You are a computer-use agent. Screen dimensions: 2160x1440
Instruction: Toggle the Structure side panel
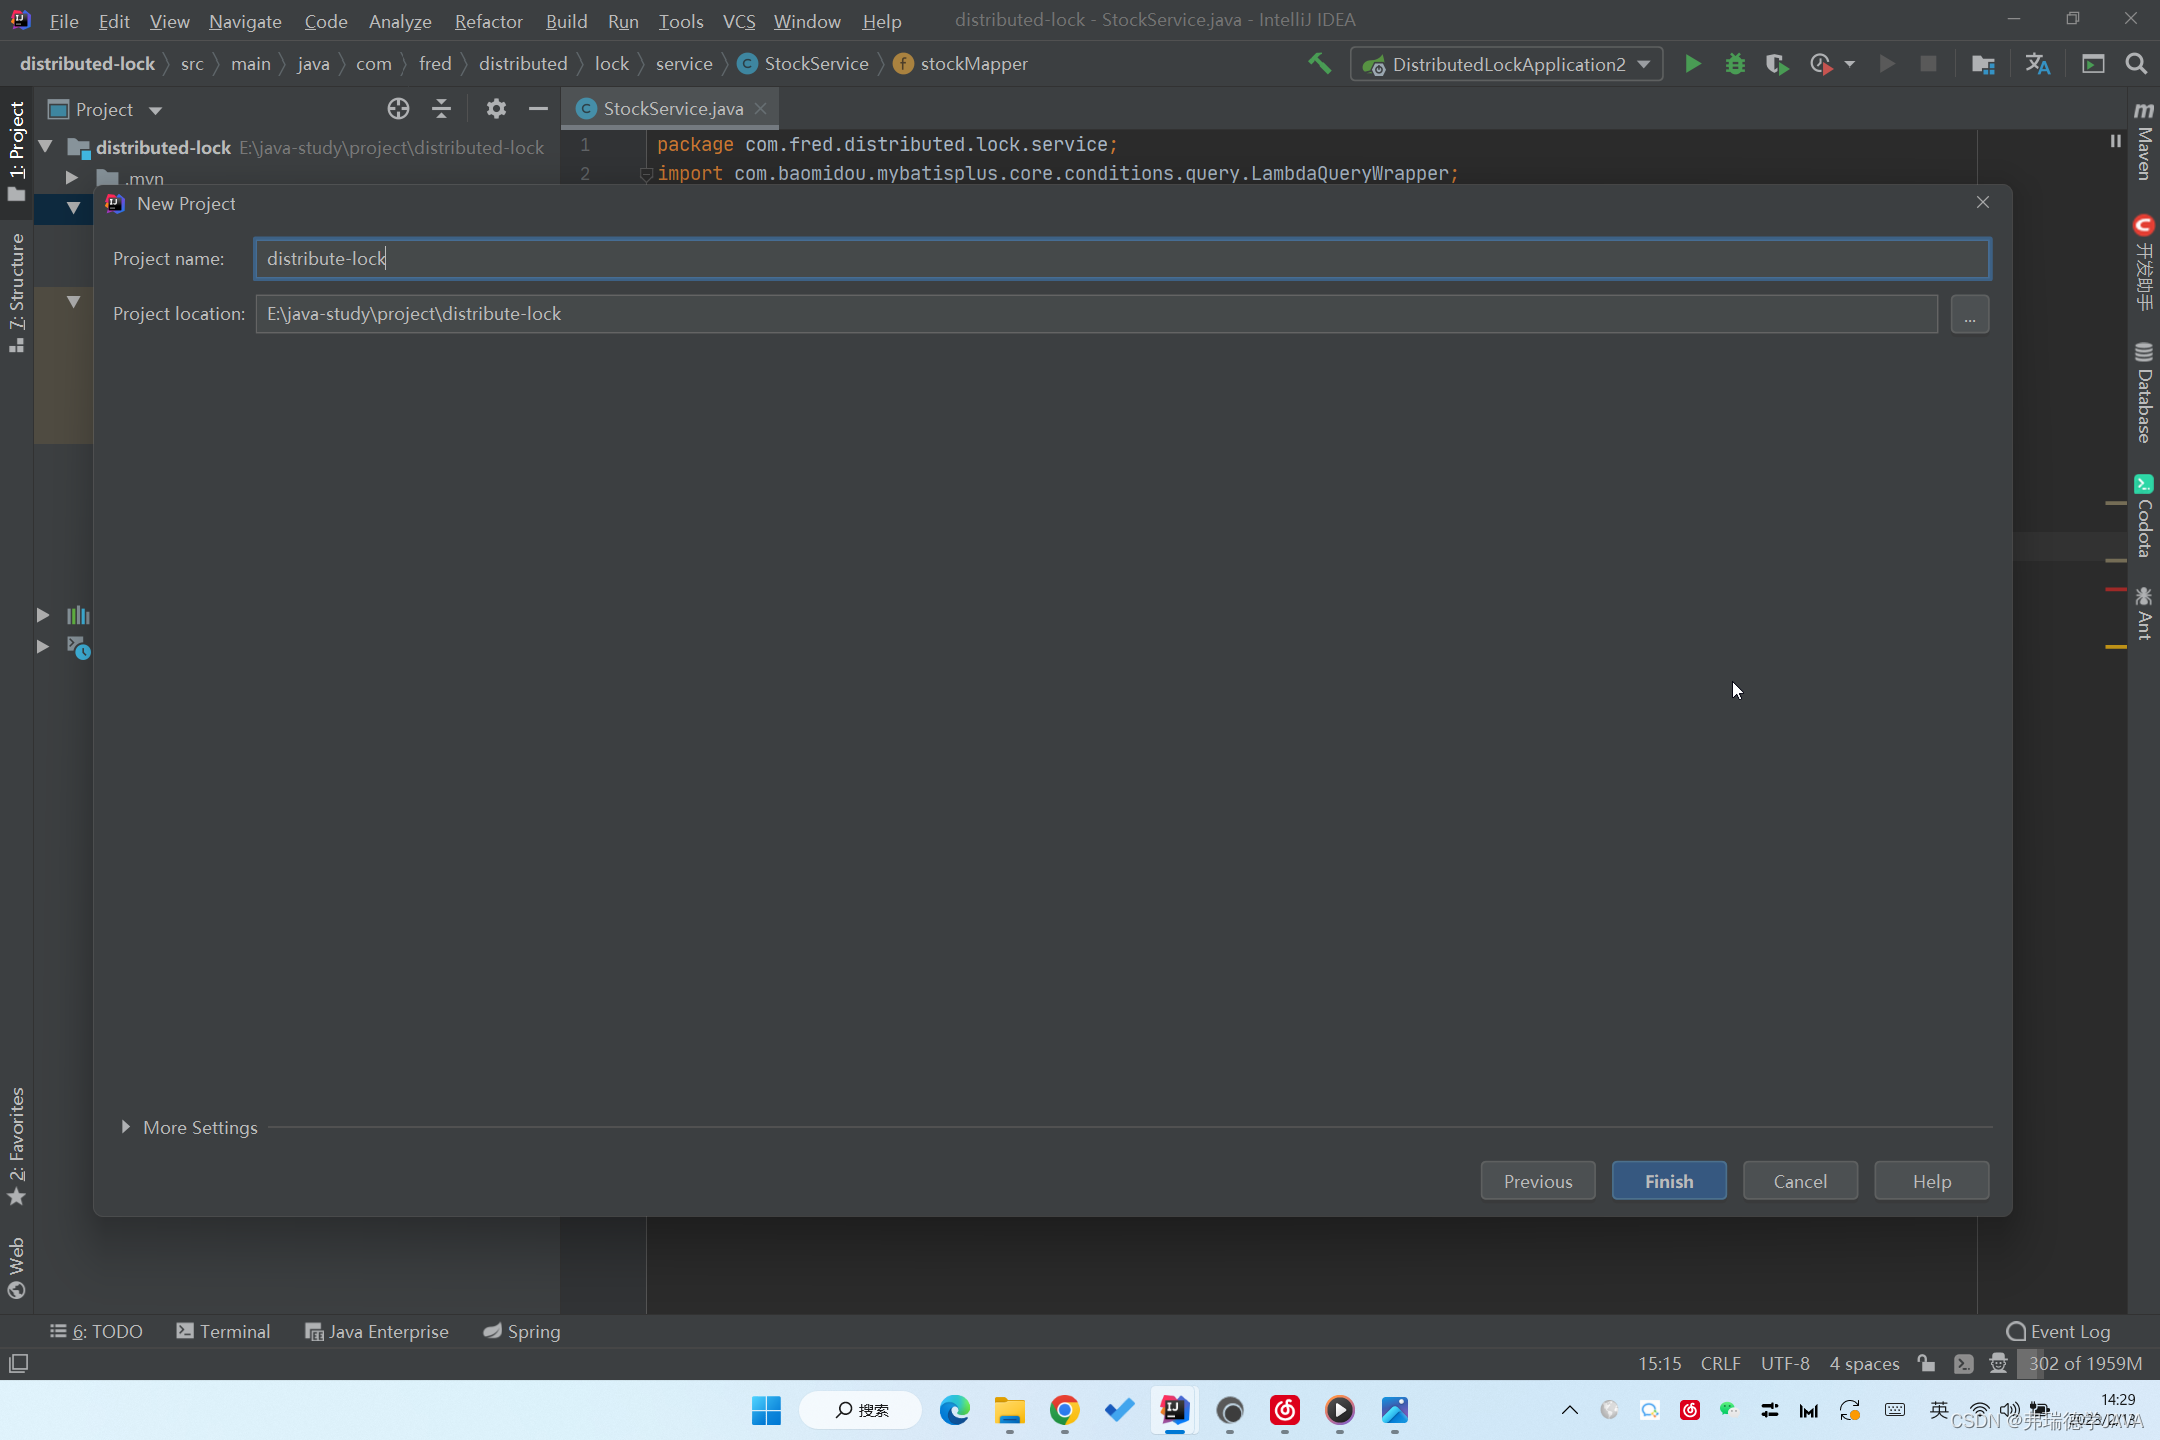coord(16,290)
